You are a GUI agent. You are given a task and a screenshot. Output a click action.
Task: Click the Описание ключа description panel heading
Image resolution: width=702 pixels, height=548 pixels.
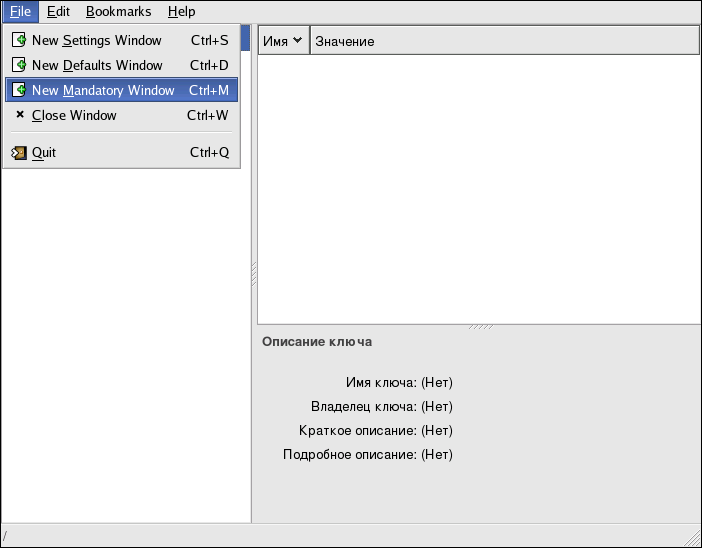point(316,342)
